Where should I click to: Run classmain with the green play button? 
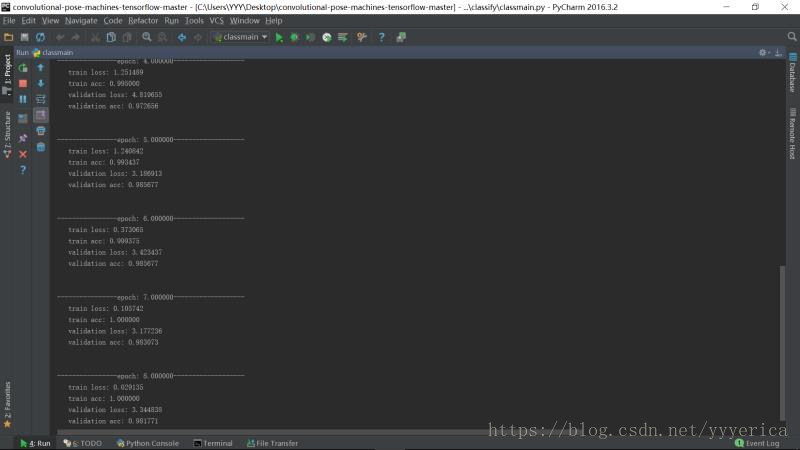[x=279, y=37]
